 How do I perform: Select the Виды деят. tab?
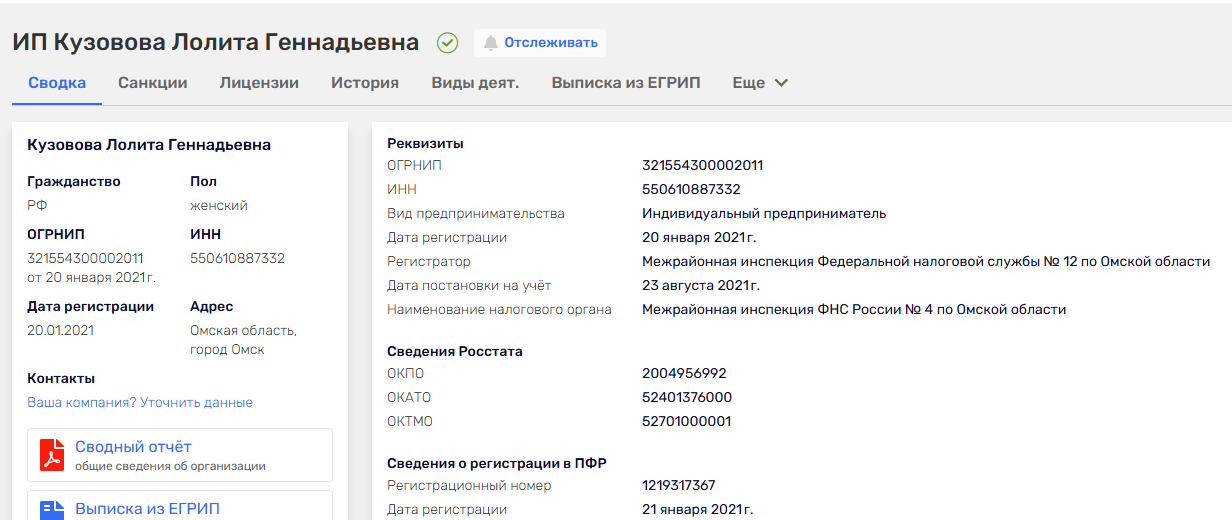click(475, 83)
